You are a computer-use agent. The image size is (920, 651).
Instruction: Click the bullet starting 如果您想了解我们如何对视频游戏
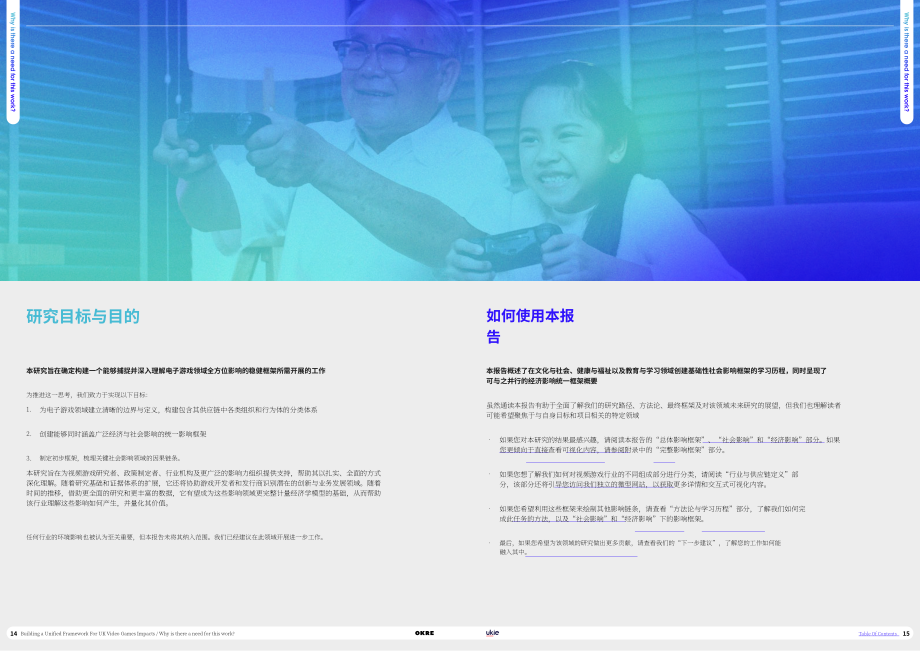pos(649,480)
